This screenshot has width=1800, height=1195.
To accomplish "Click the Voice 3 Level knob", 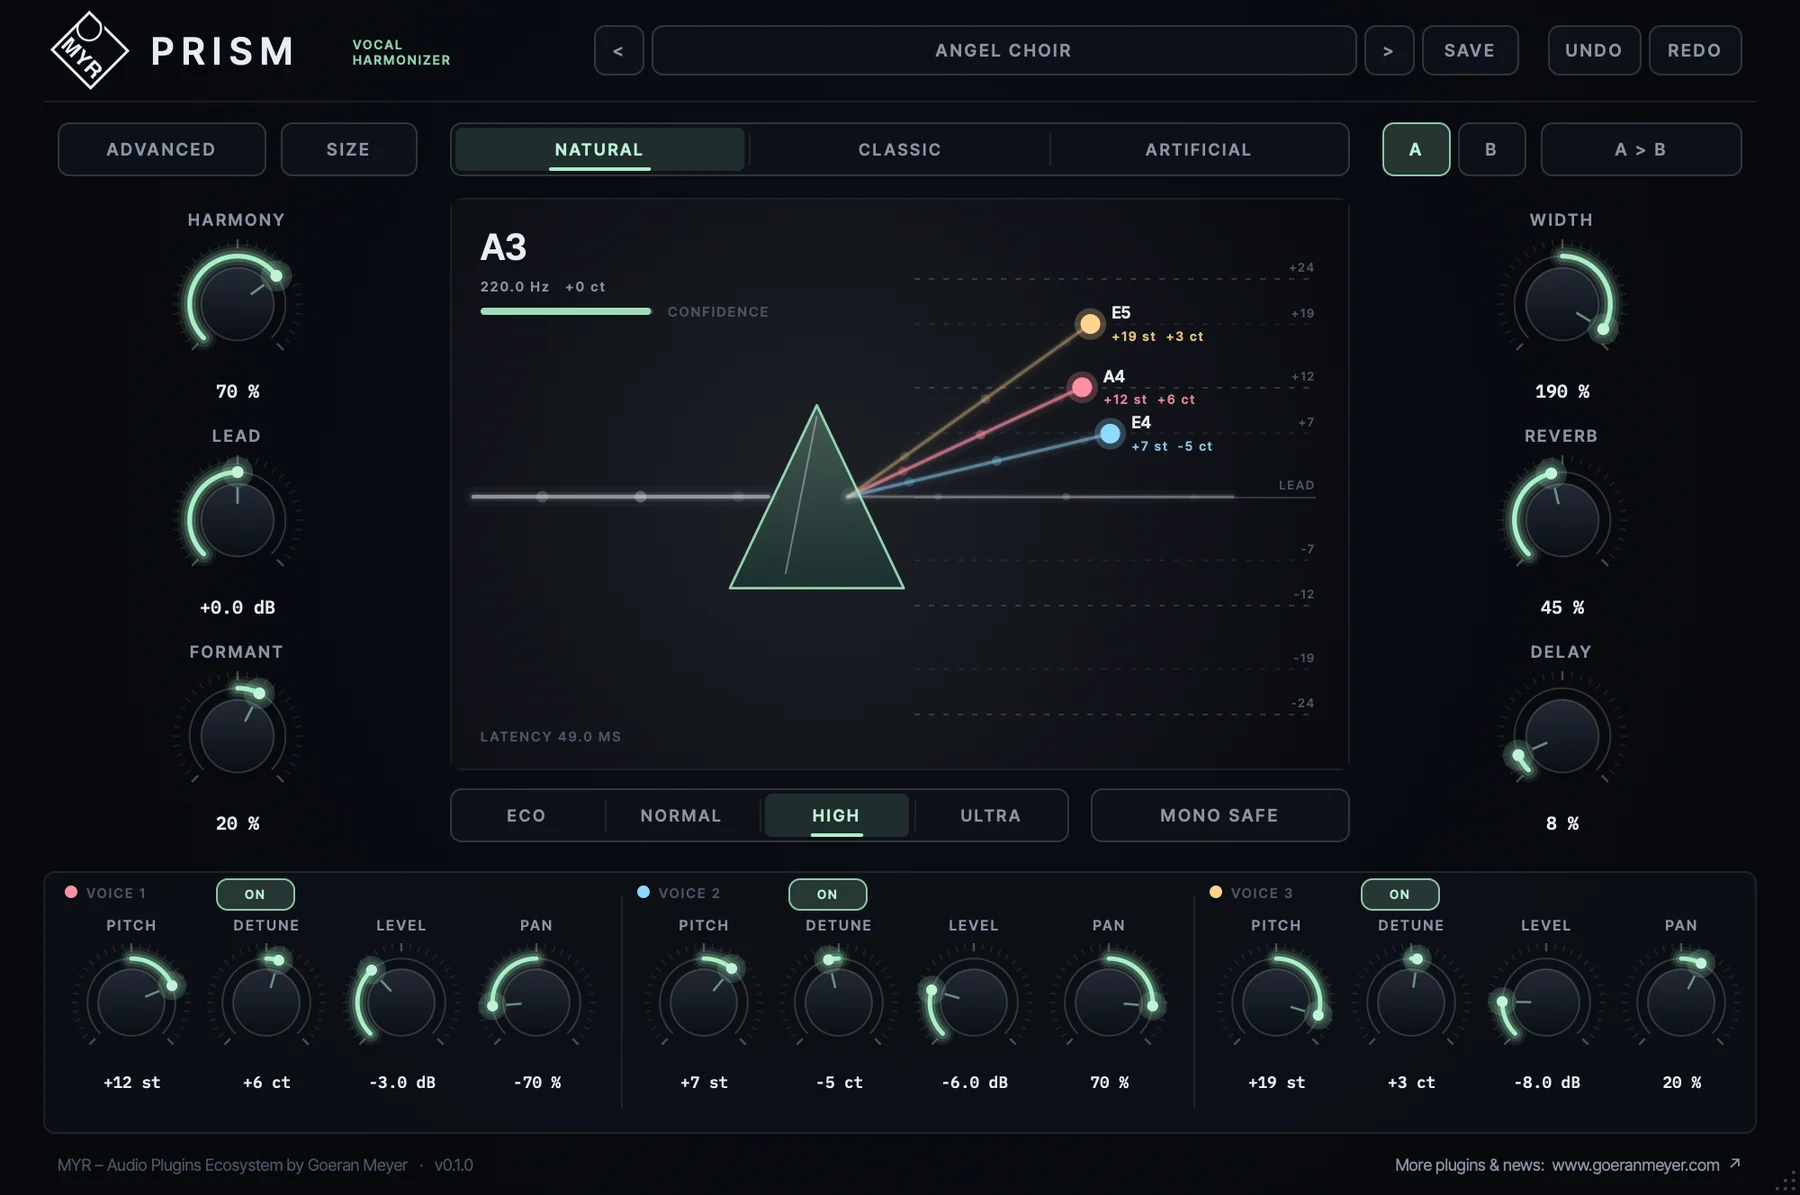I will pyautogui.click(x=1546, y=1002).
